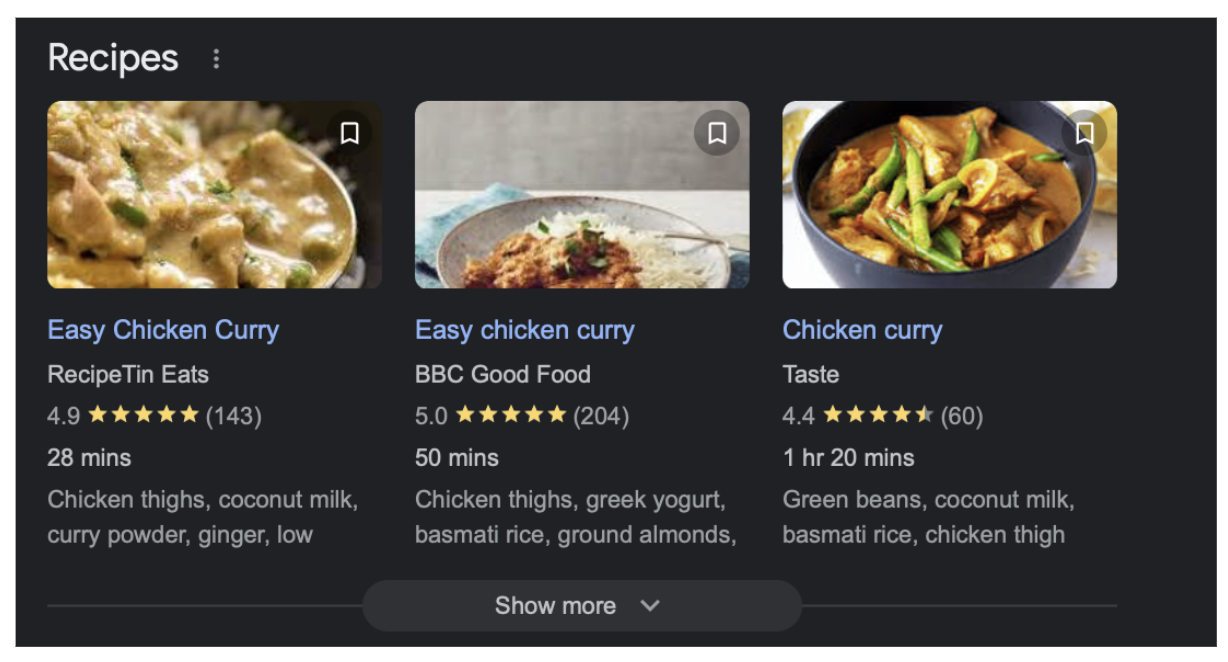Save the Easy Chicken Curry recipe via its bookmark icon
Screen dimensions: 1228x662
pos(349,131)
